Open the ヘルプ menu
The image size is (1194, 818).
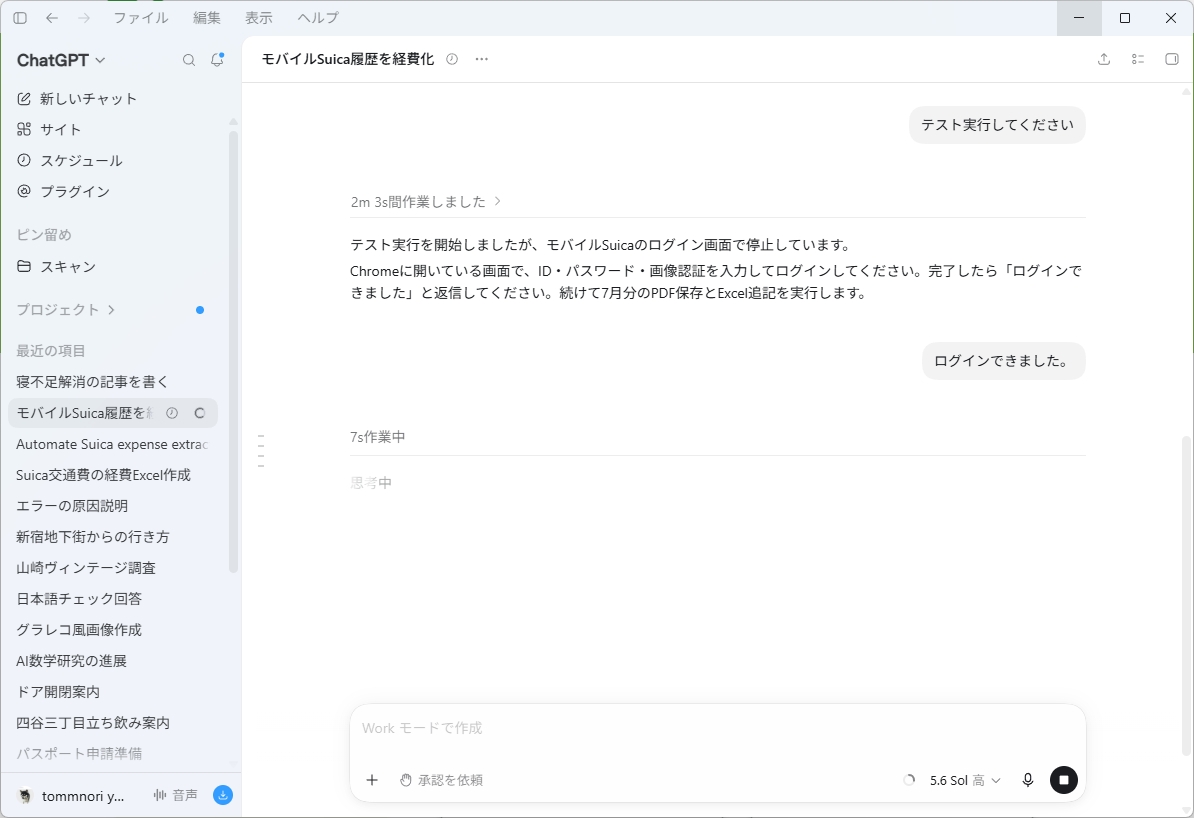click(318, 18)
